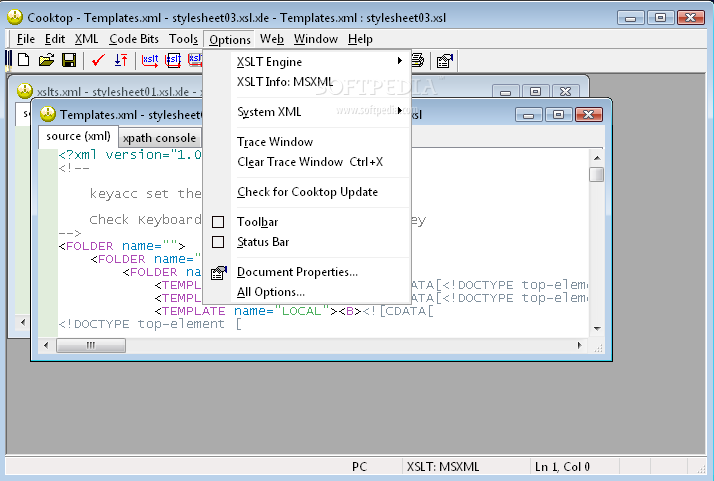Click the PC status bar entry
The image size is (714, 481).
tap(359, 466)
